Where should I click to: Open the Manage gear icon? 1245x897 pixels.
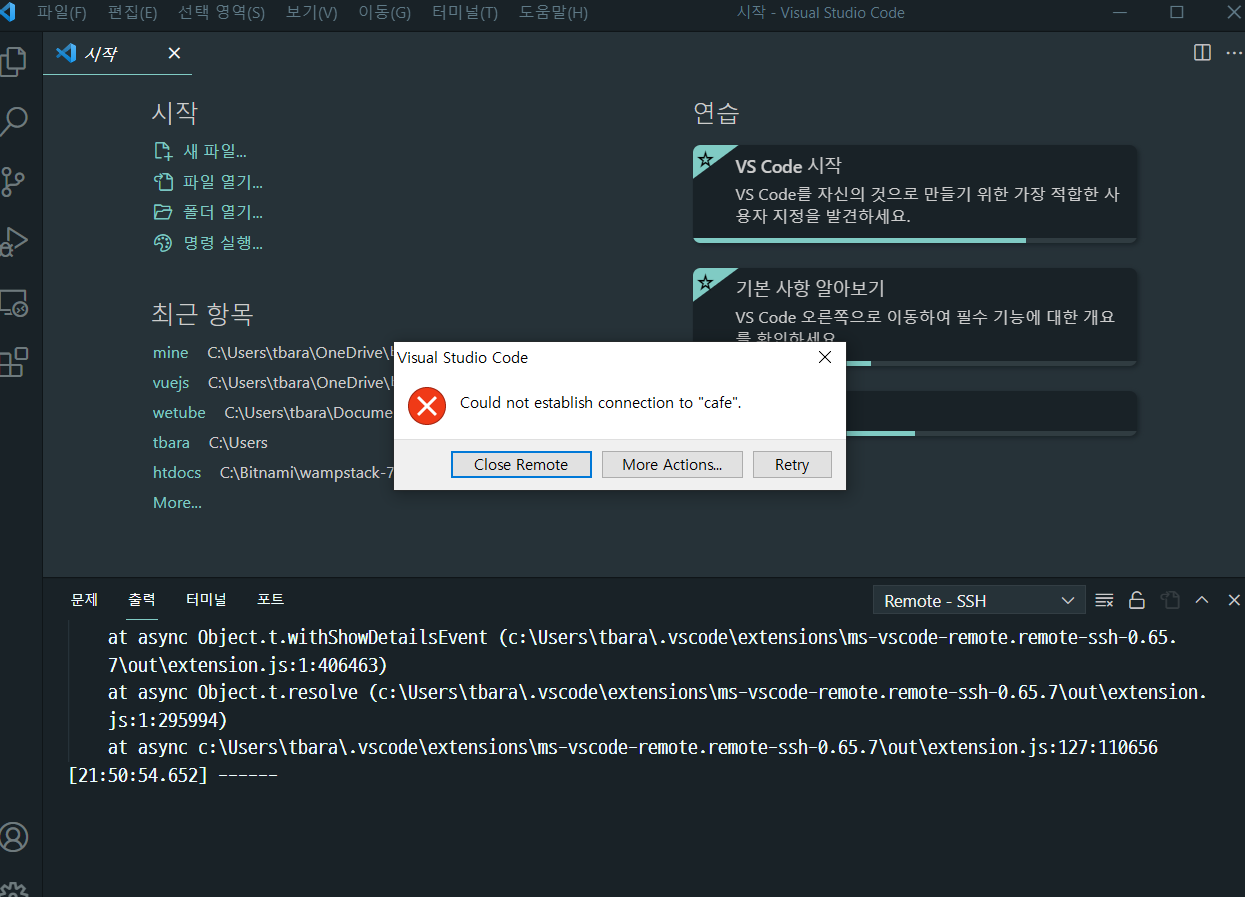click(x=14, y=888)
